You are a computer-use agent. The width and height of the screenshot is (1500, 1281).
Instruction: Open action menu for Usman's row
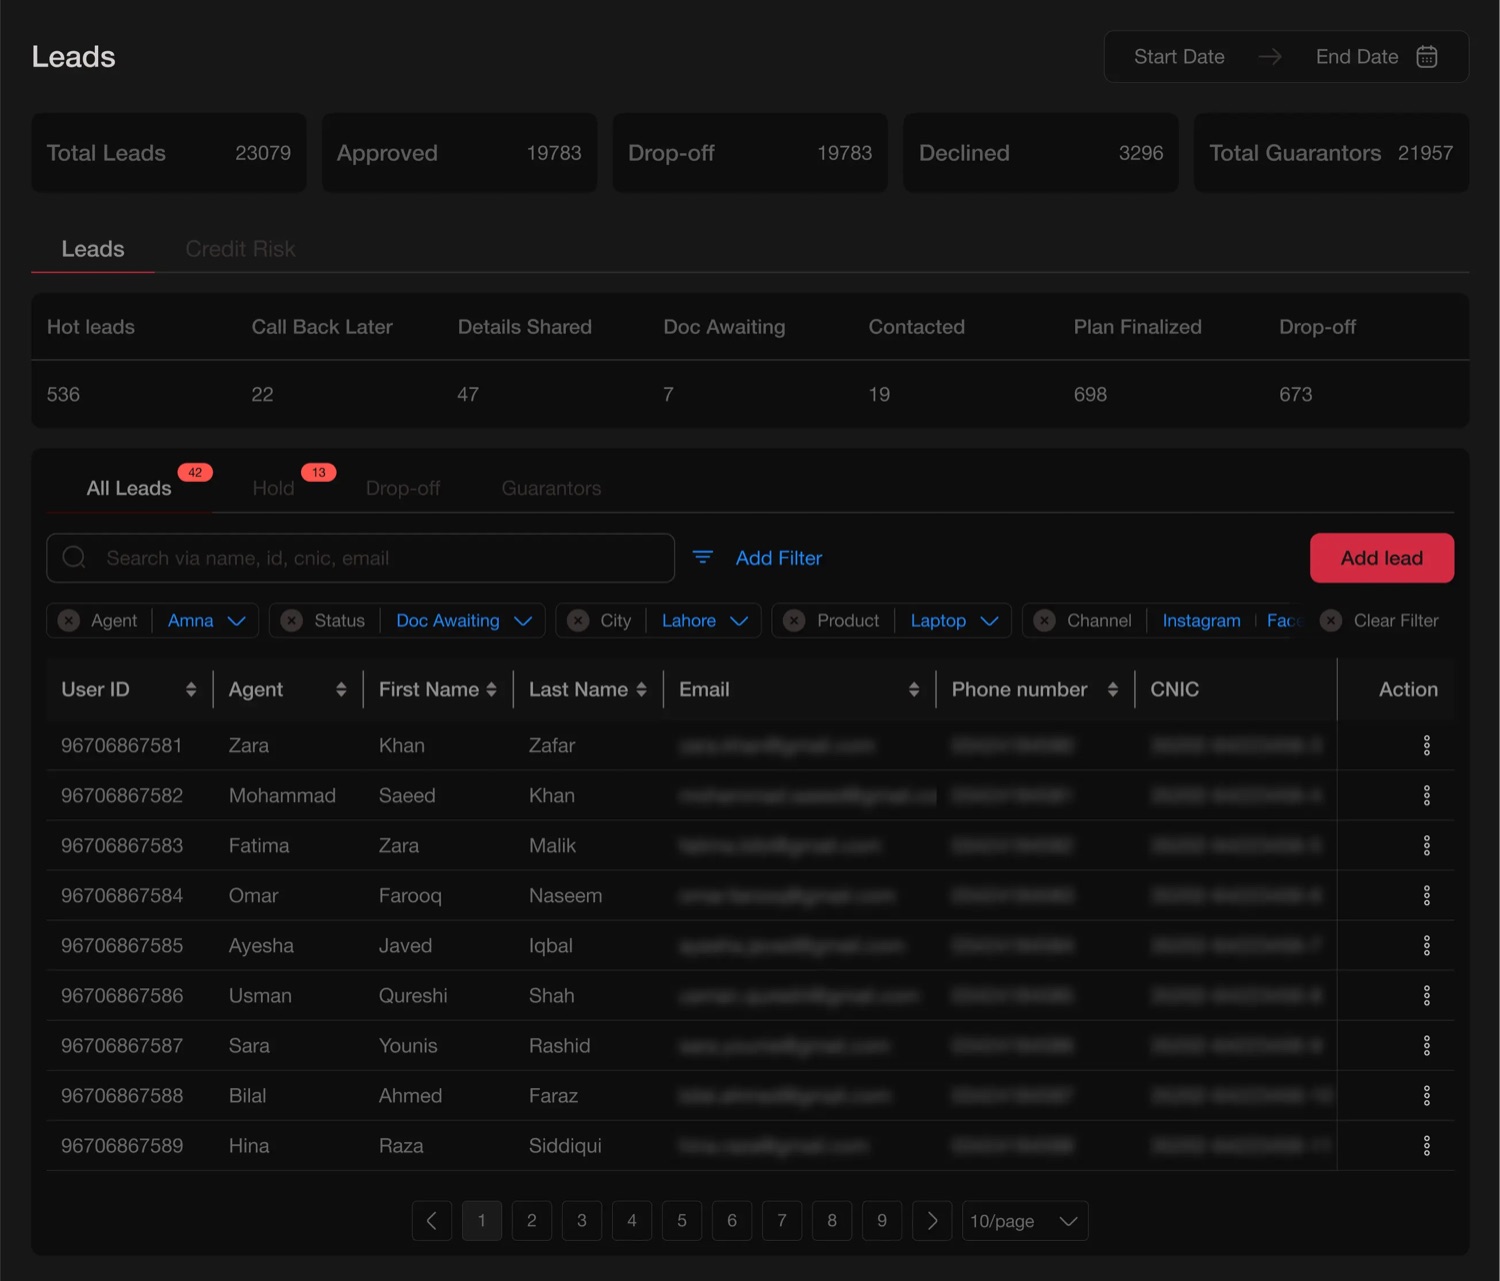coord(1427,995)
